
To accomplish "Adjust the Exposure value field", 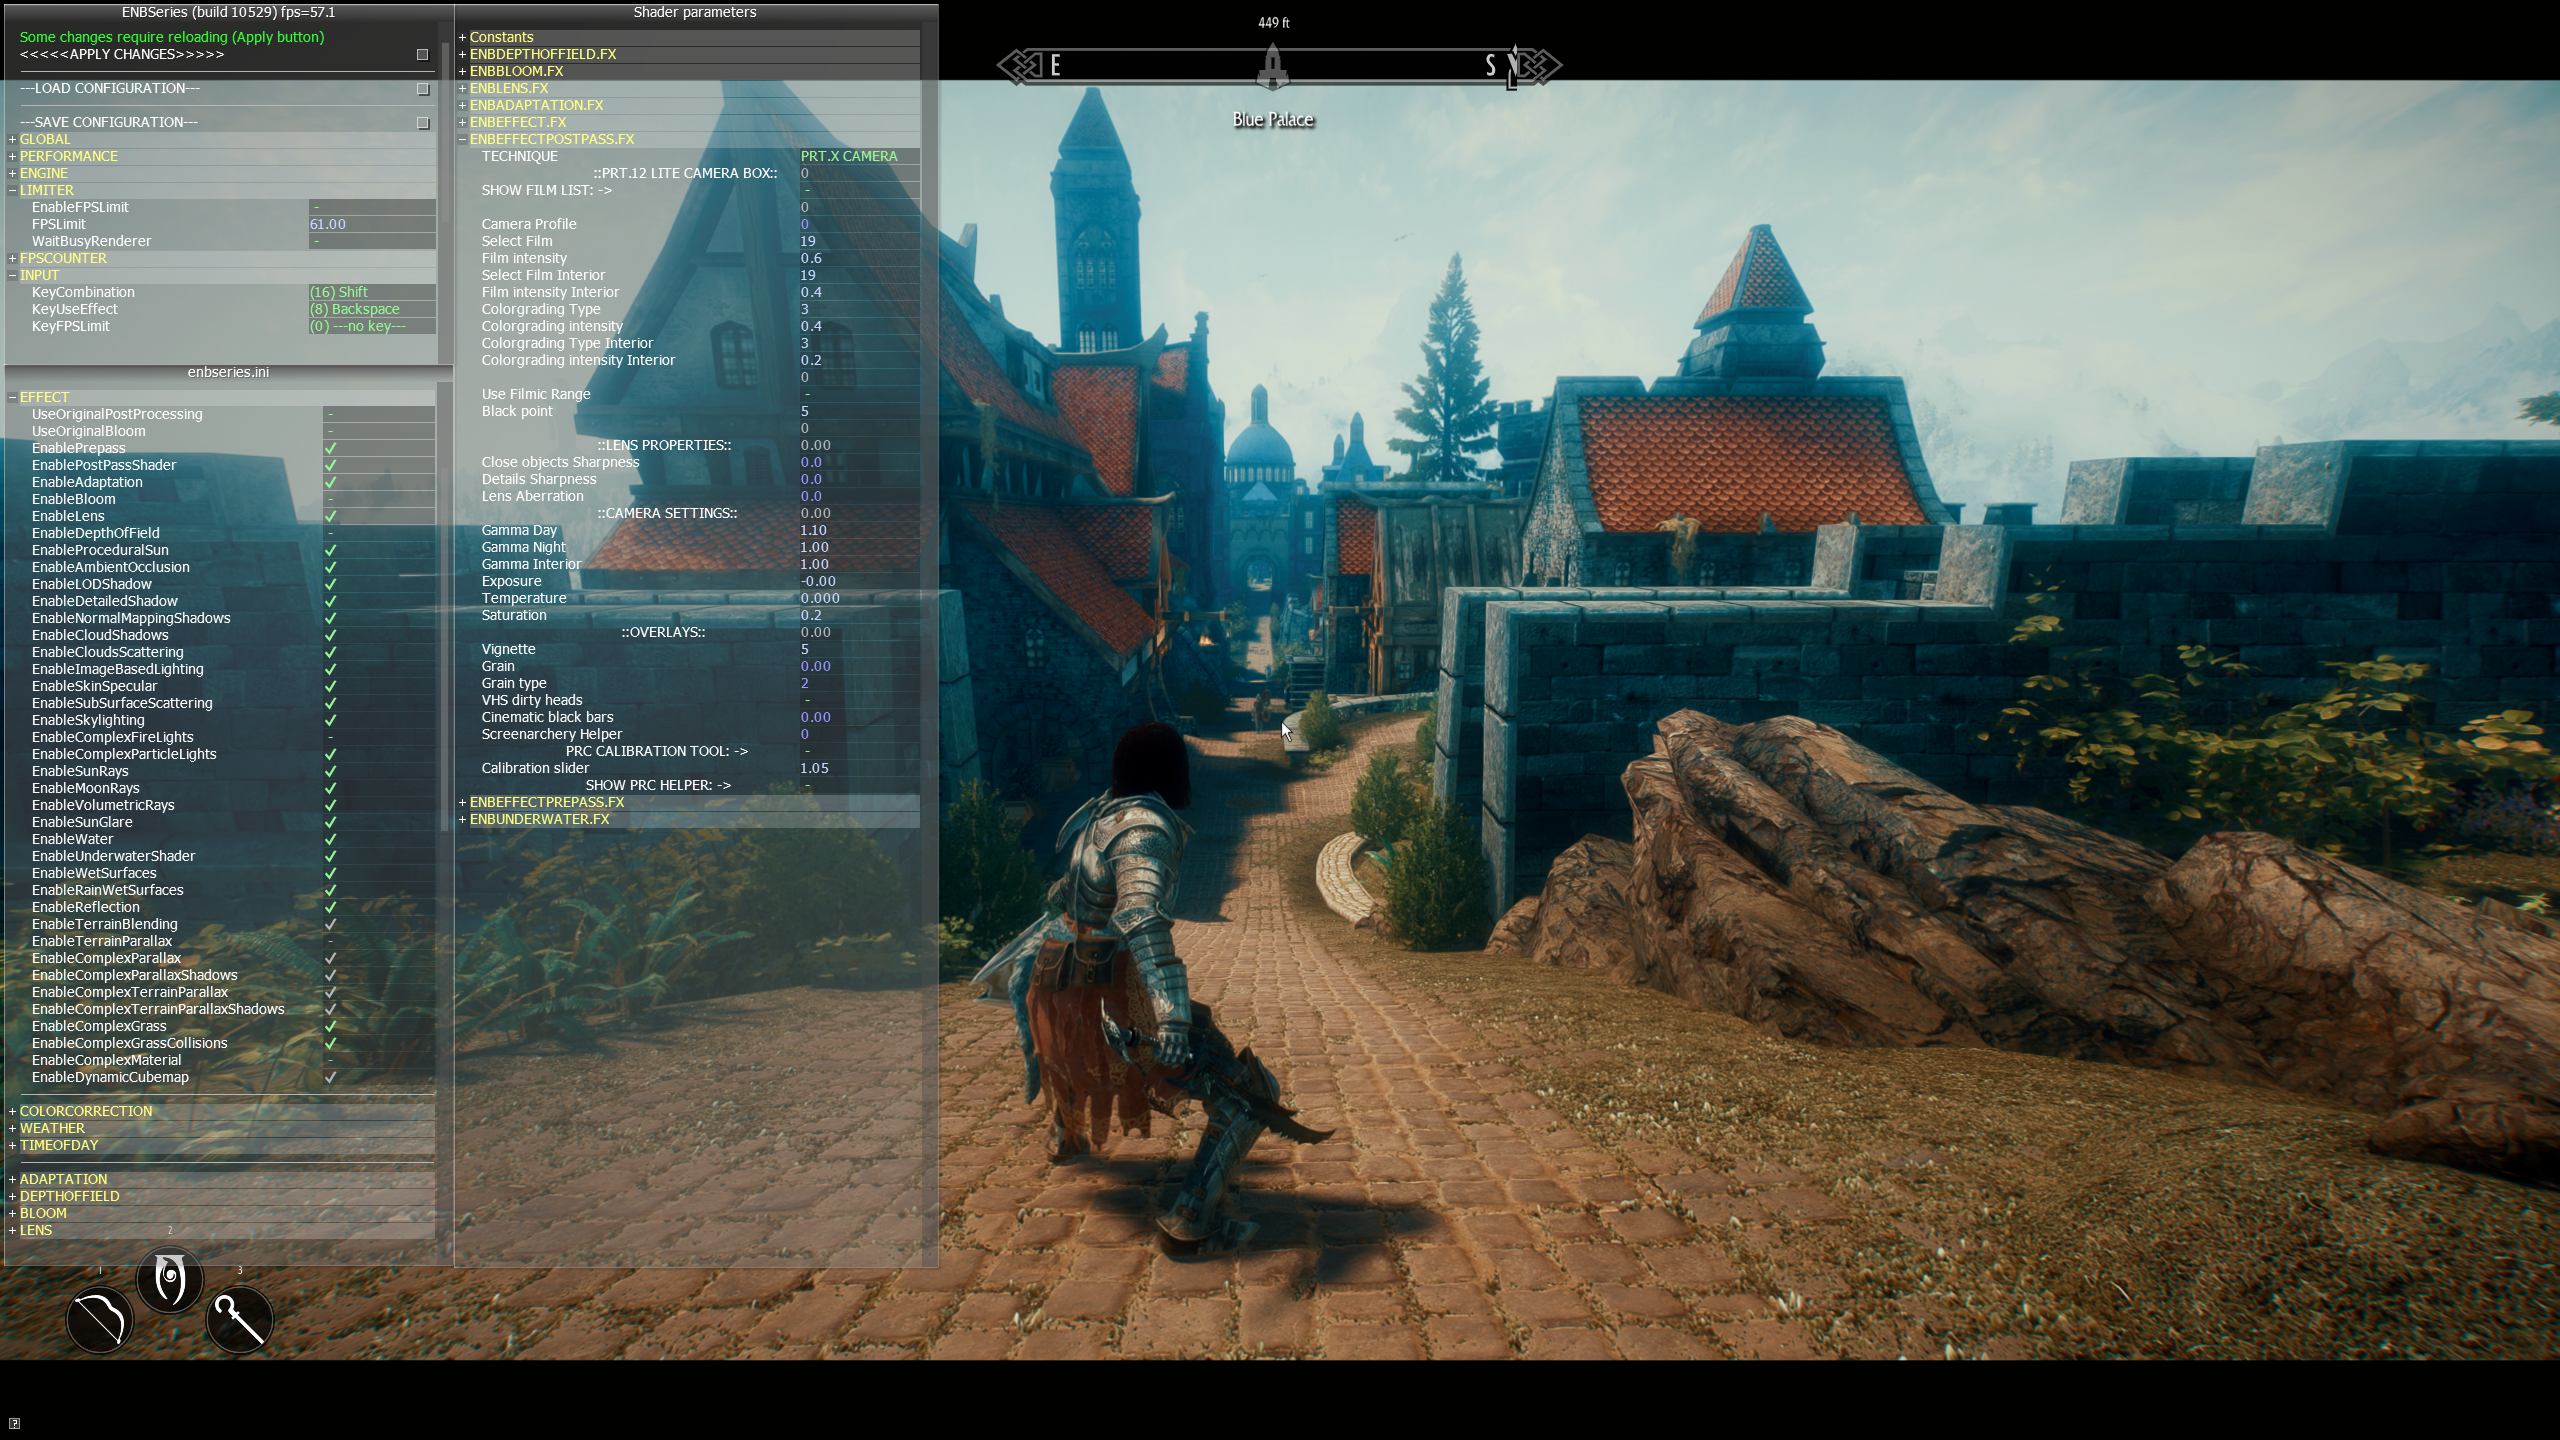I will tap(859, 581).
